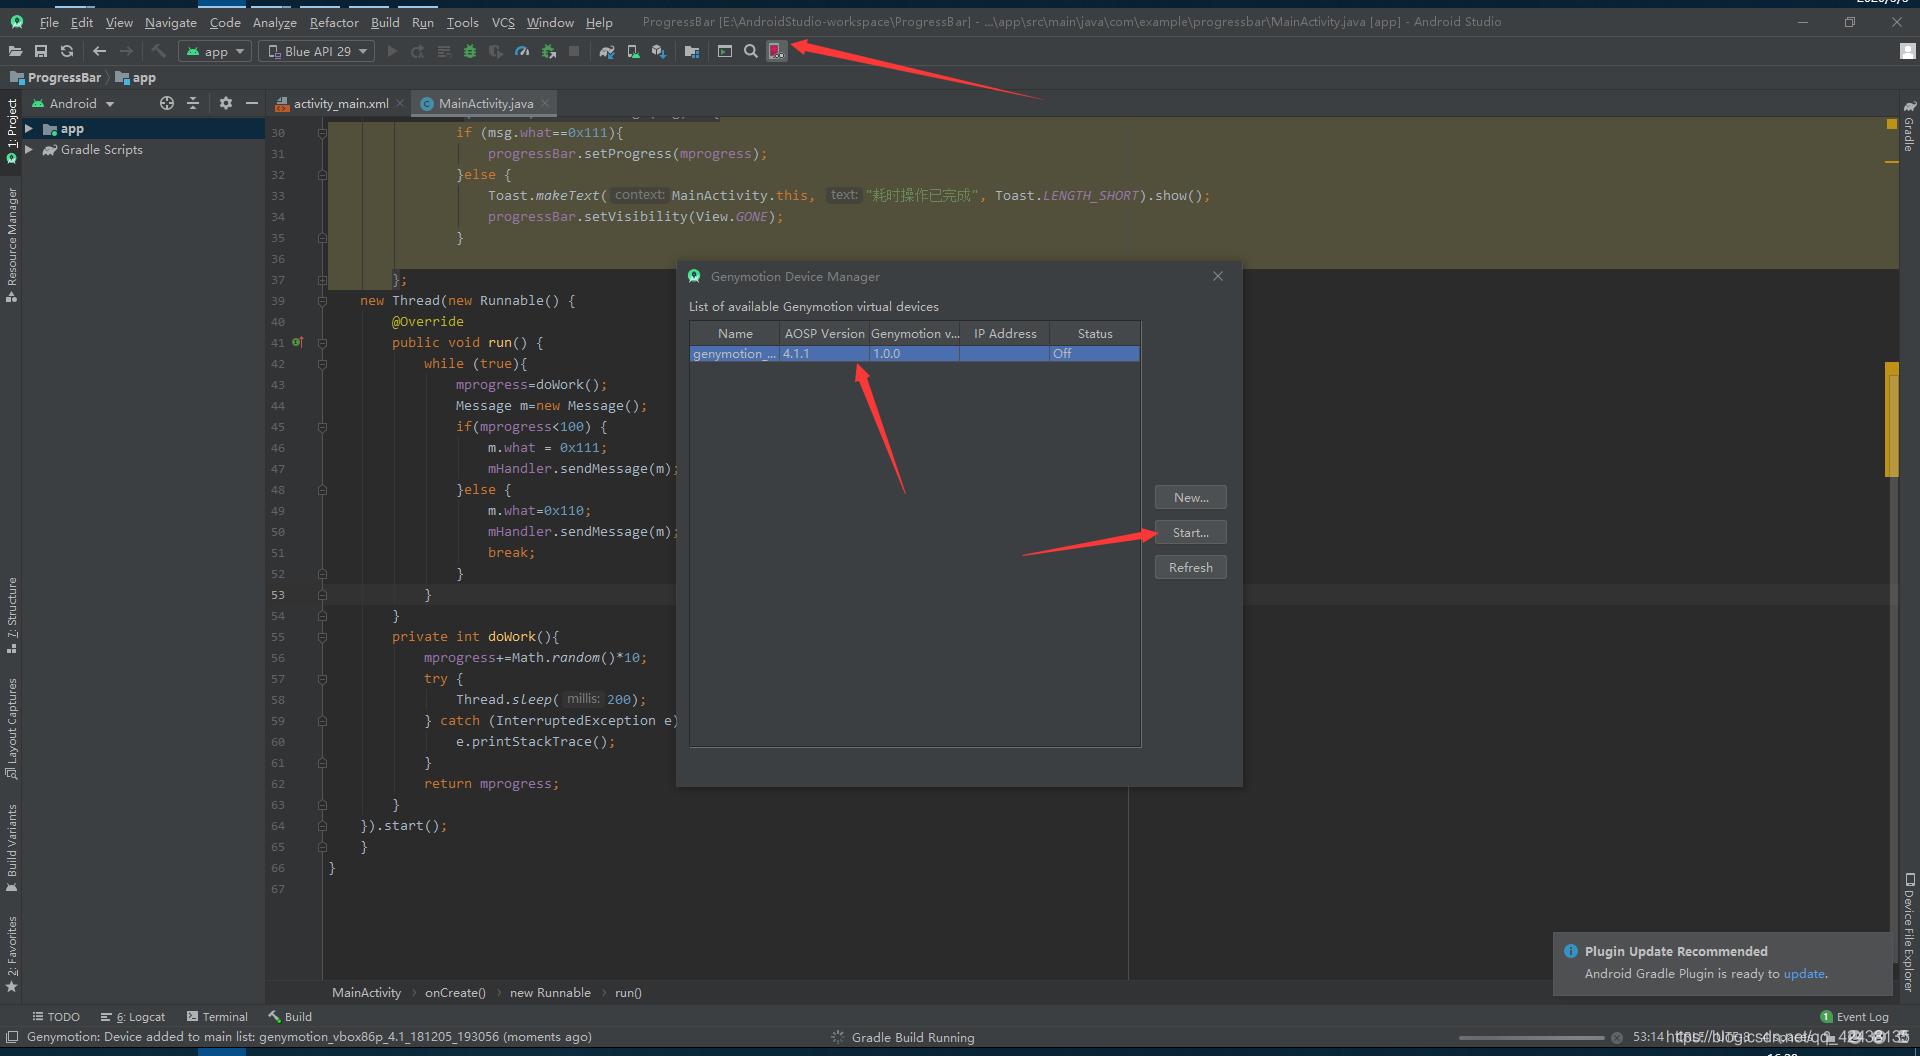Open the Blue API 29 device dropdown
Screen dimensions: 1920x1056
[x=317, y=51]
